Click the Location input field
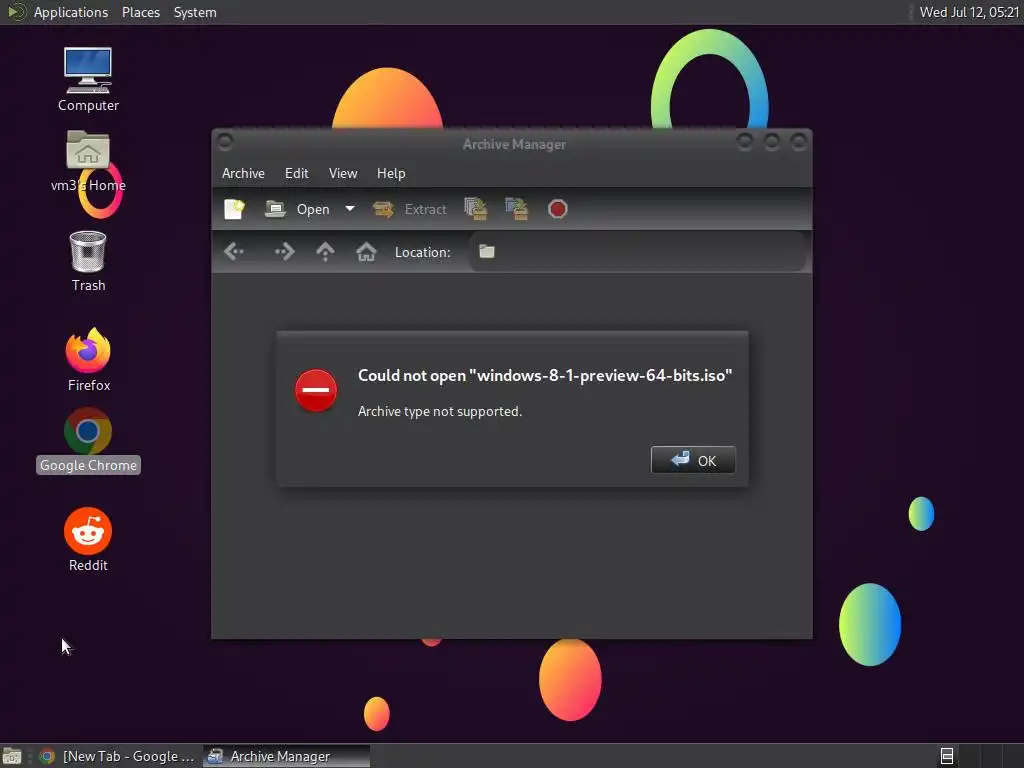The width and height of the screenshot is (1024, 768). [x=637, y=252]
